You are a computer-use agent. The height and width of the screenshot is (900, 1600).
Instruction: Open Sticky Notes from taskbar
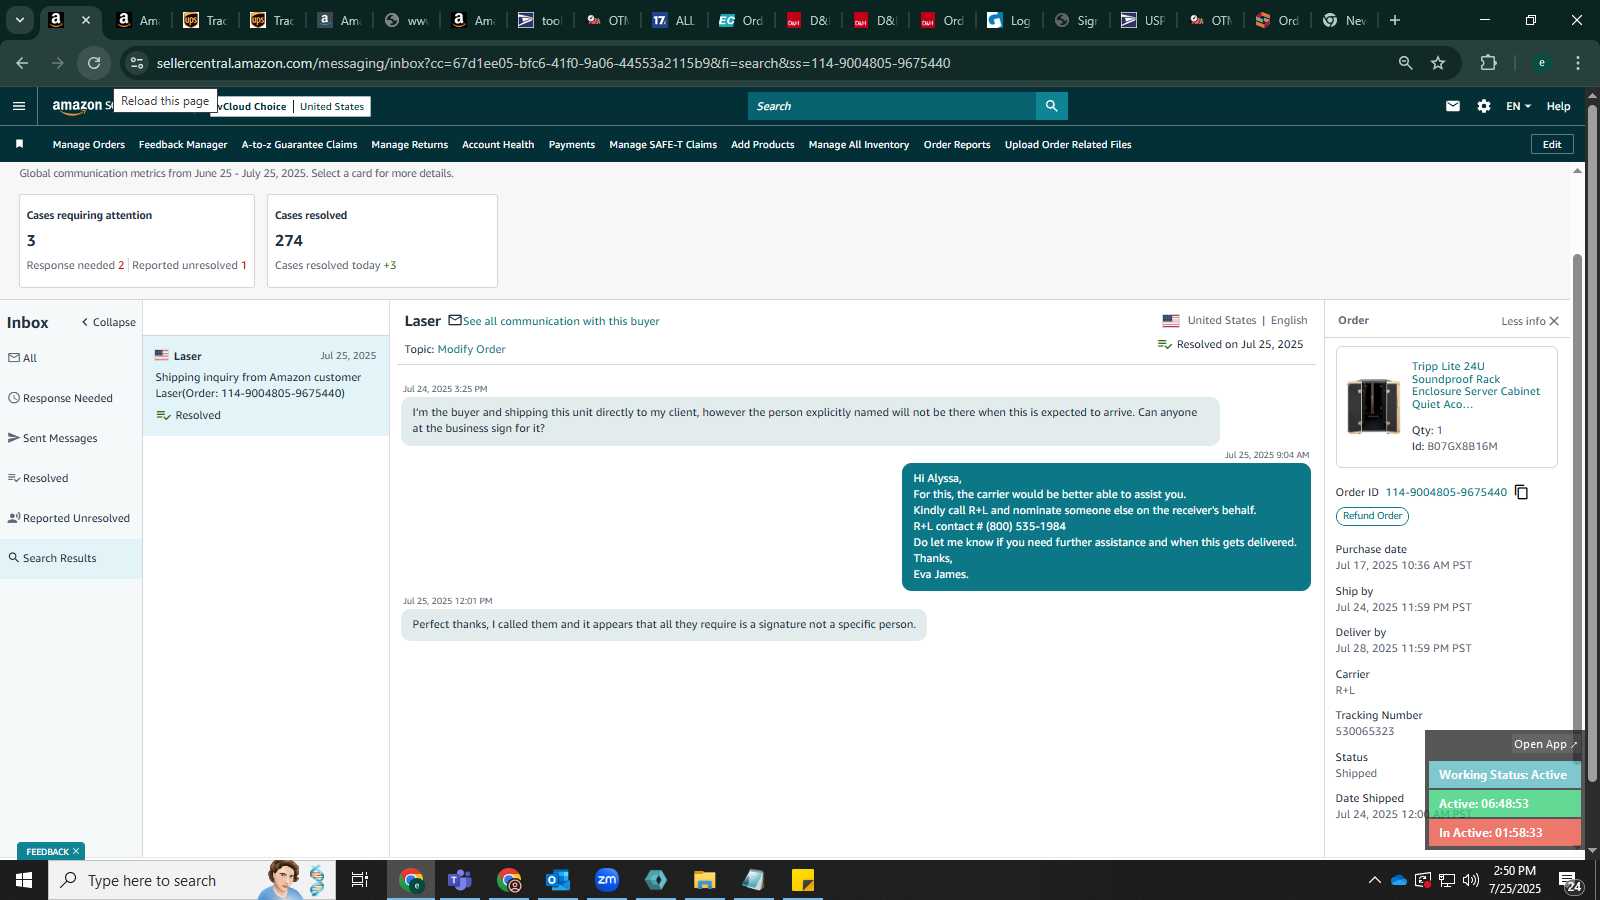[x=803, y=880]
